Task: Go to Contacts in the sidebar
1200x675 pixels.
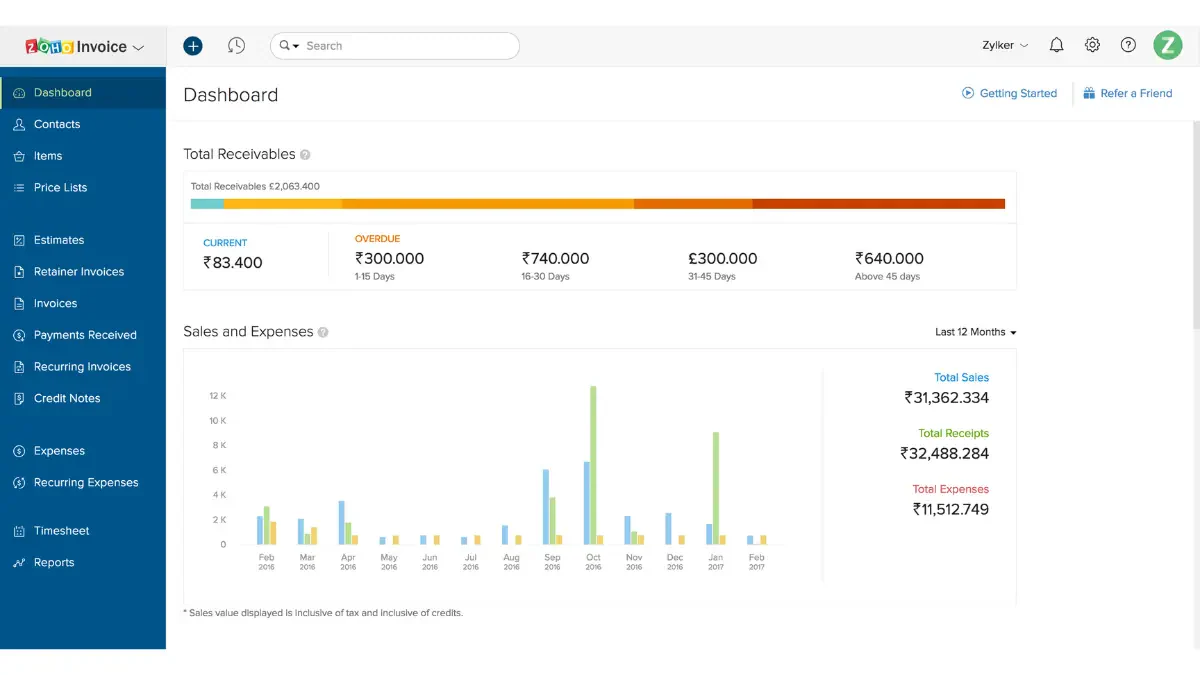Action: point(83,125)
